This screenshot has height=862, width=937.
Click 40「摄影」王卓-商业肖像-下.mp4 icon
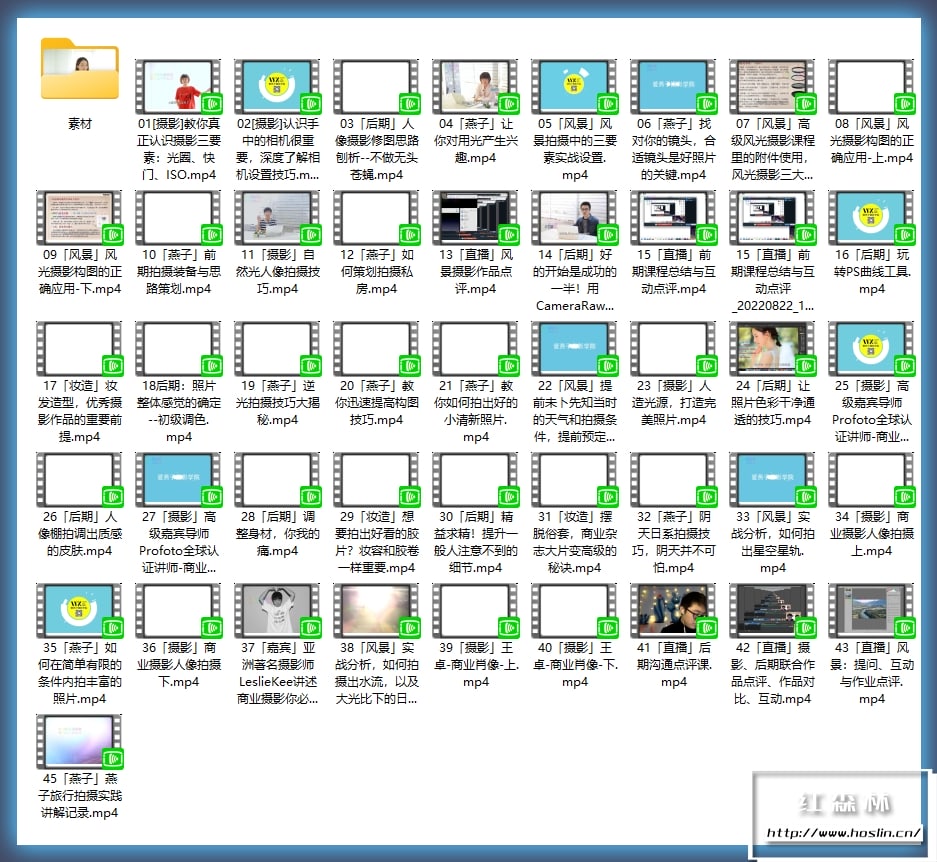point(574,610)
